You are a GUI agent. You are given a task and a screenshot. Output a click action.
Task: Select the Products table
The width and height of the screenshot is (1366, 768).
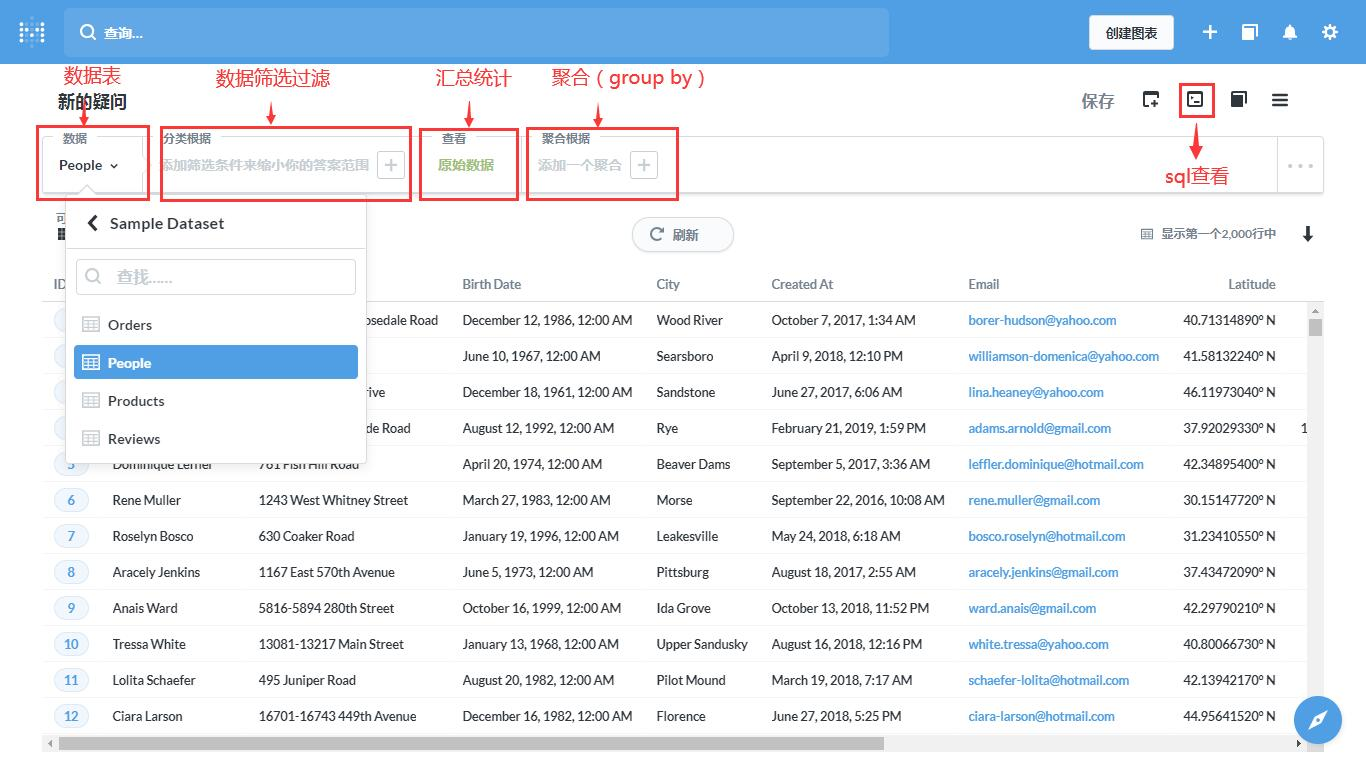click(216, 401)
